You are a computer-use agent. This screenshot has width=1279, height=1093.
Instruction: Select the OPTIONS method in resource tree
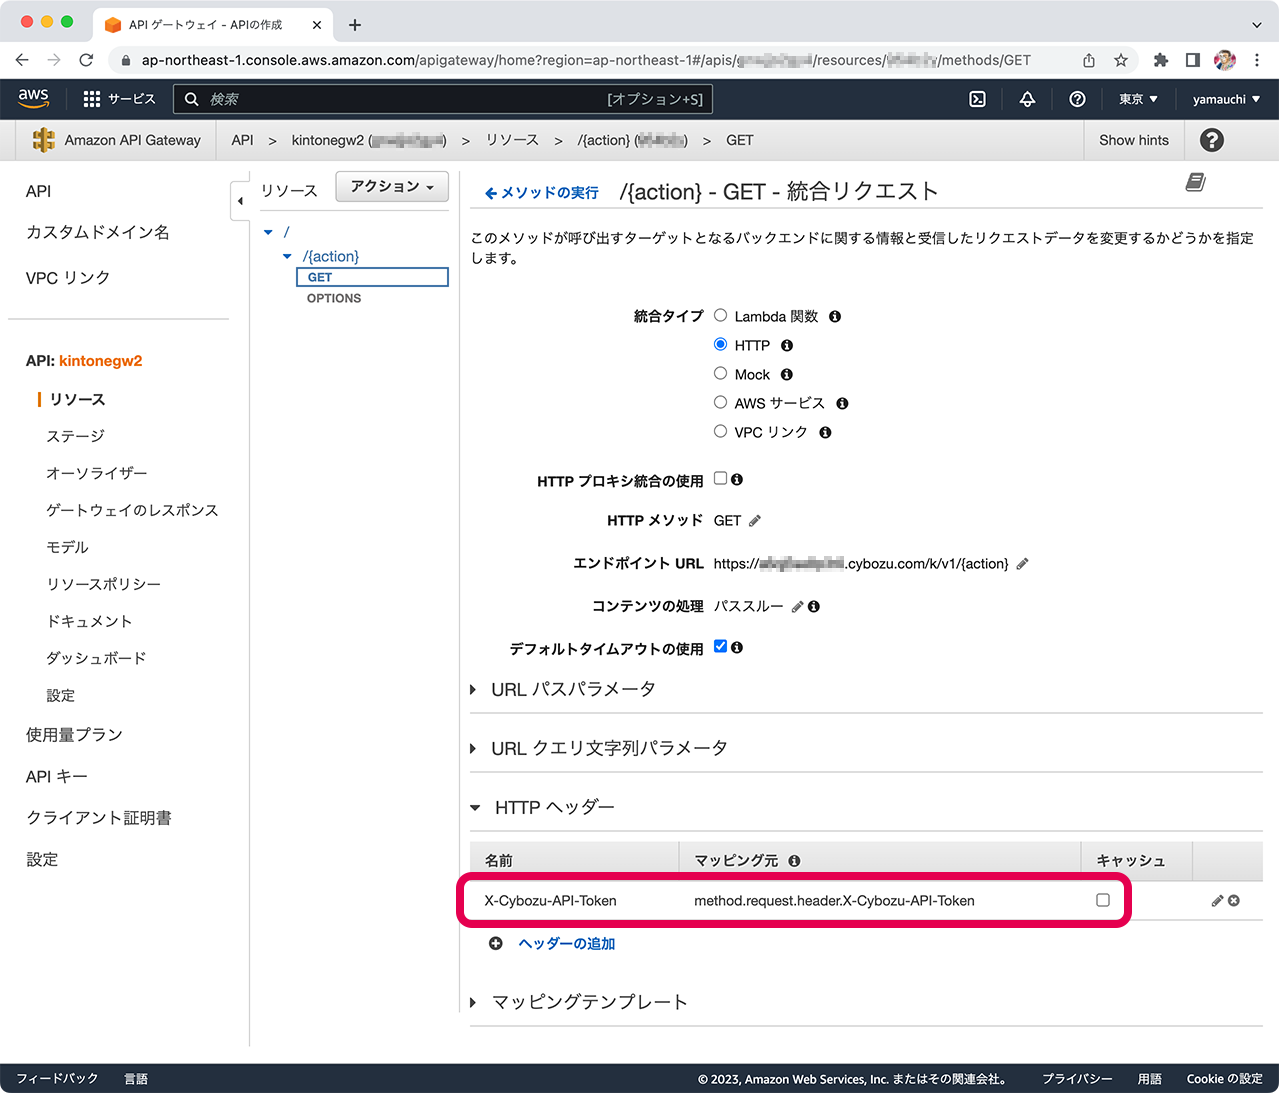[x=334, y=298]
